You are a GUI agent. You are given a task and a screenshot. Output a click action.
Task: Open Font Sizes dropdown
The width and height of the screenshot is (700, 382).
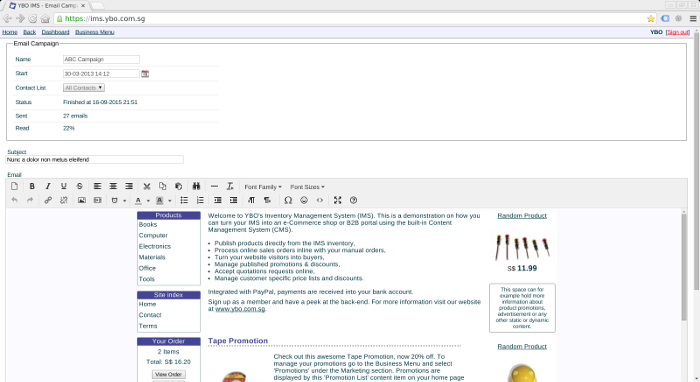click(x=307, y=187)
